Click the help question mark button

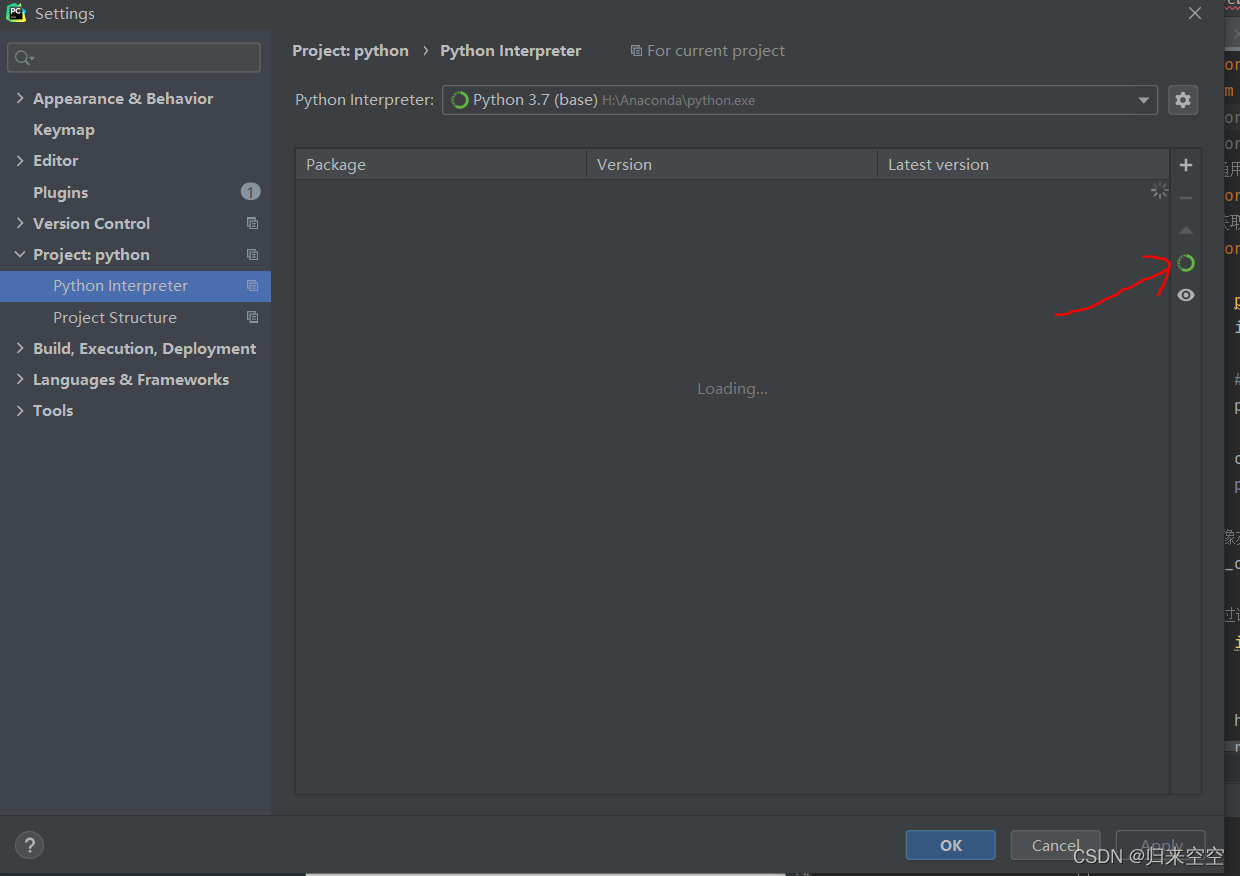(x=30, y=845)
